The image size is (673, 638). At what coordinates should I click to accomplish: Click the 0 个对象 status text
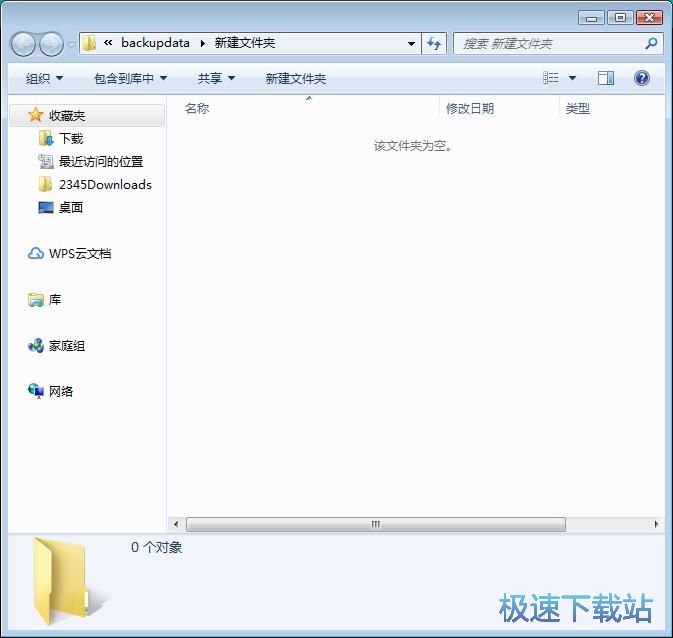click(x=157, y=547)
